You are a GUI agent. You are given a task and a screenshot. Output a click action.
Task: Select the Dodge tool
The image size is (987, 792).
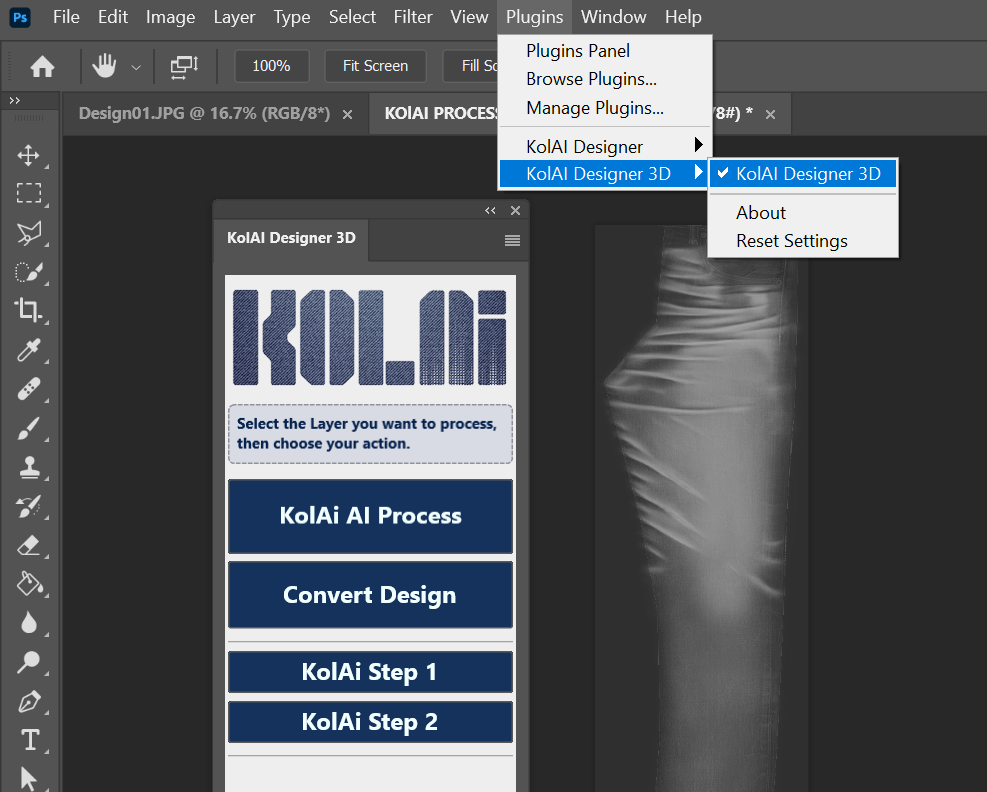28,662
